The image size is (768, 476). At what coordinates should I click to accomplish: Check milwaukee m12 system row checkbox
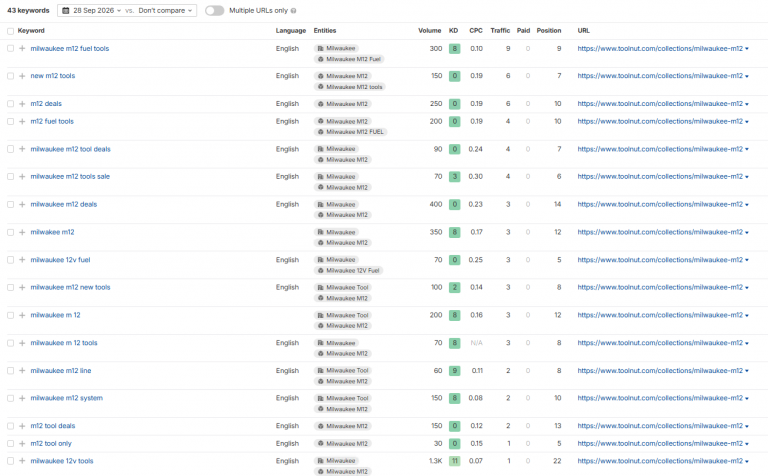pyautogui.click(x=10, y=398)
